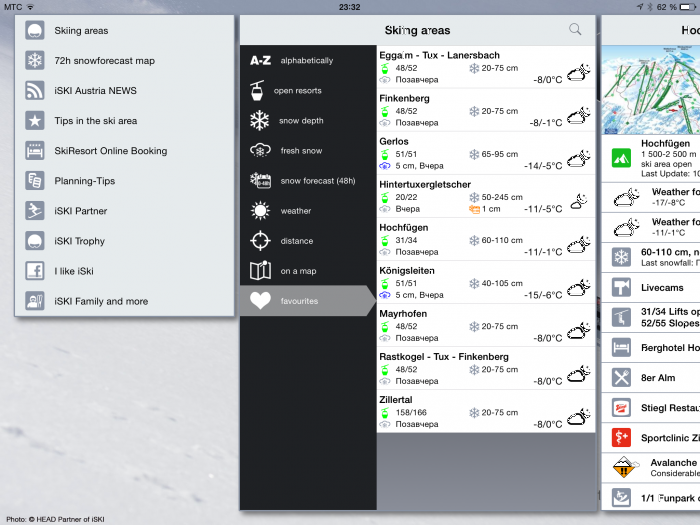Open the 60-110 cm snow info row
700x525 pixels.
coord(651,257)
